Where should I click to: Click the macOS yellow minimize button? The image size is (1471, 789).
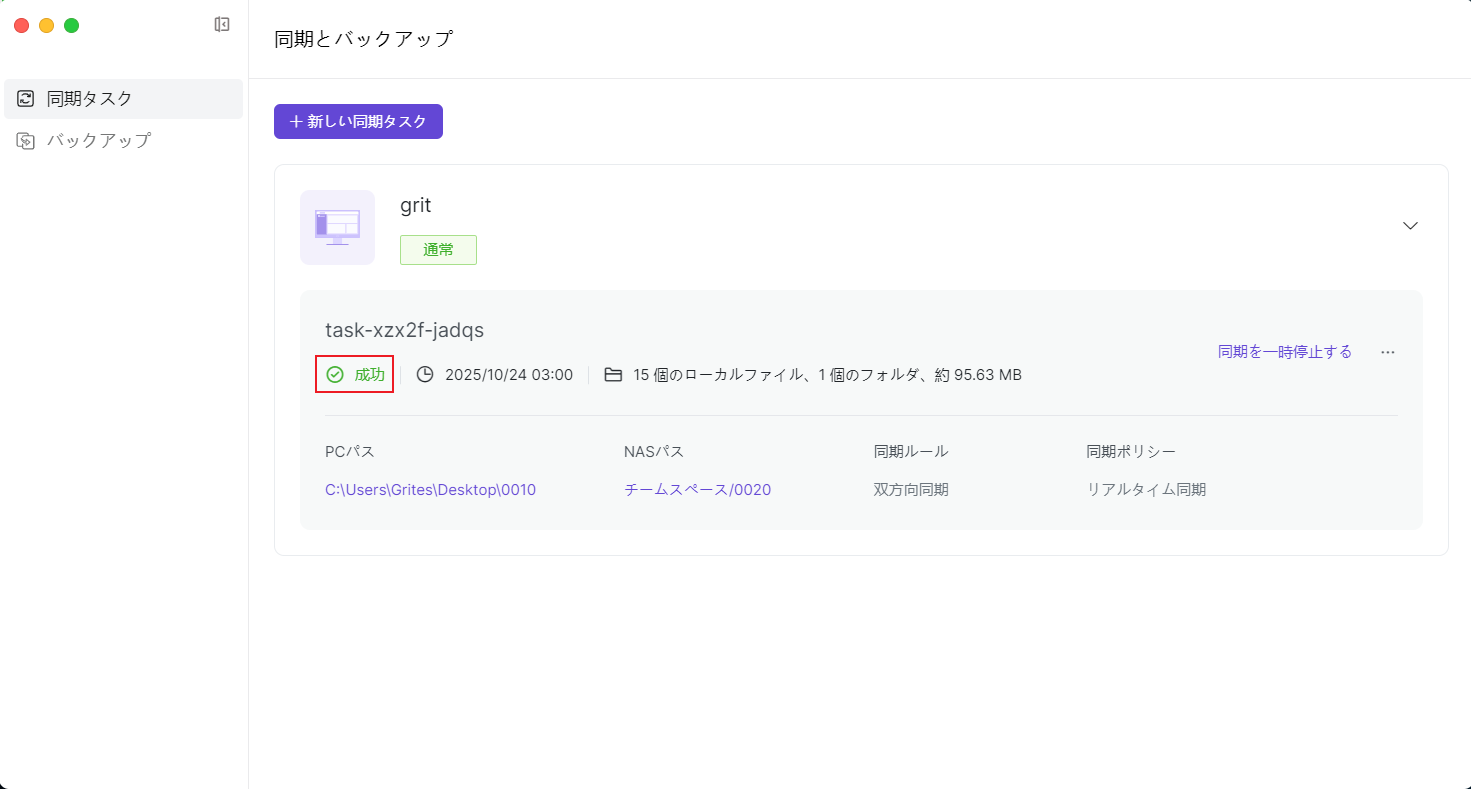[x=46, y=25]
